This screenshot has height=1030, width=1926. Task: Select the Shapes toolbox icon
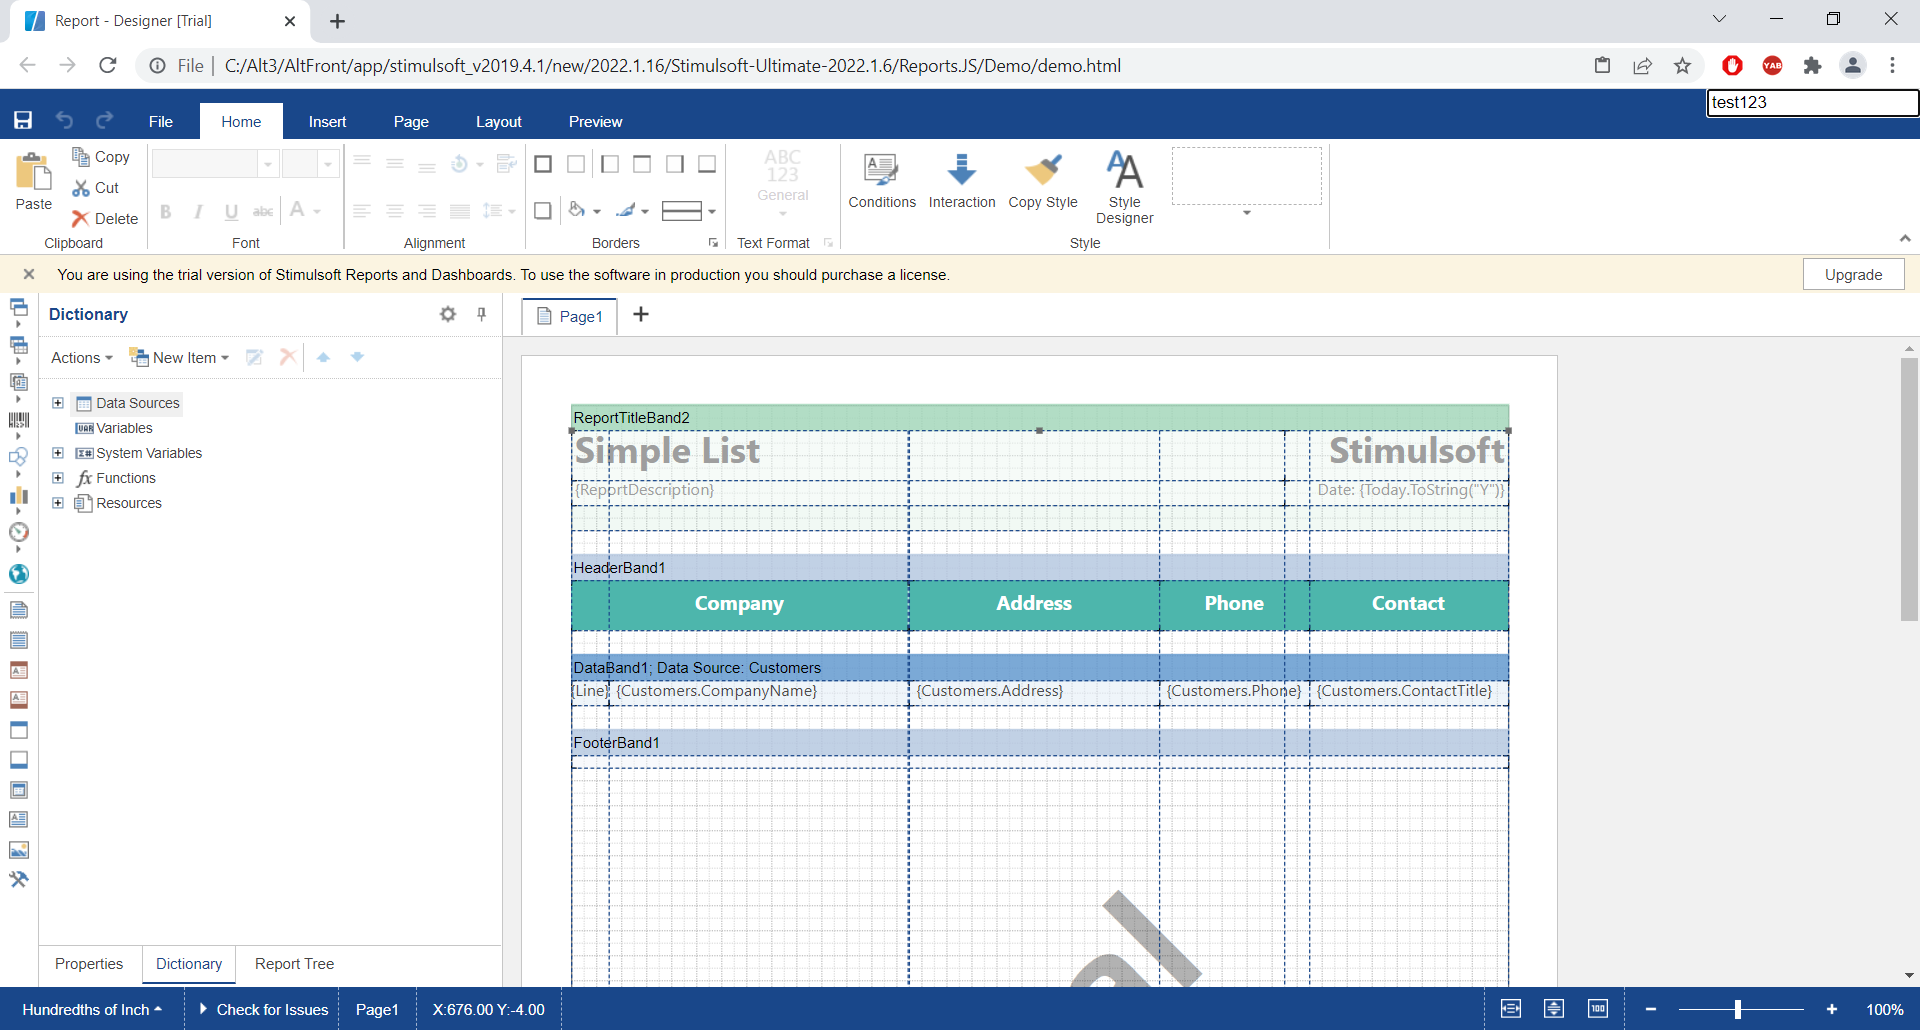[19, 457]
